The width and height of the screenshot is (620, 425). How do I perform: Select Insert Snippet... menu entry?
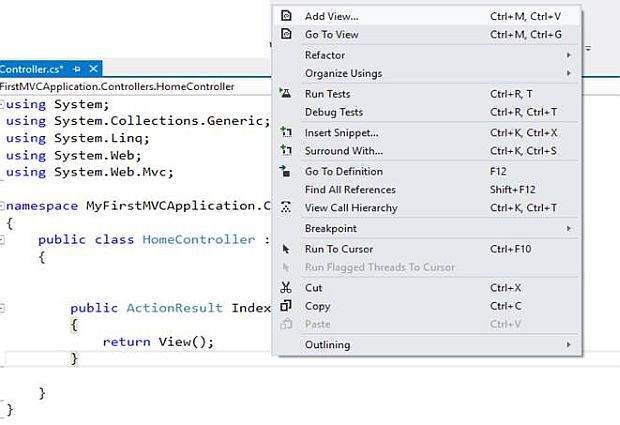tap(427, 132)
